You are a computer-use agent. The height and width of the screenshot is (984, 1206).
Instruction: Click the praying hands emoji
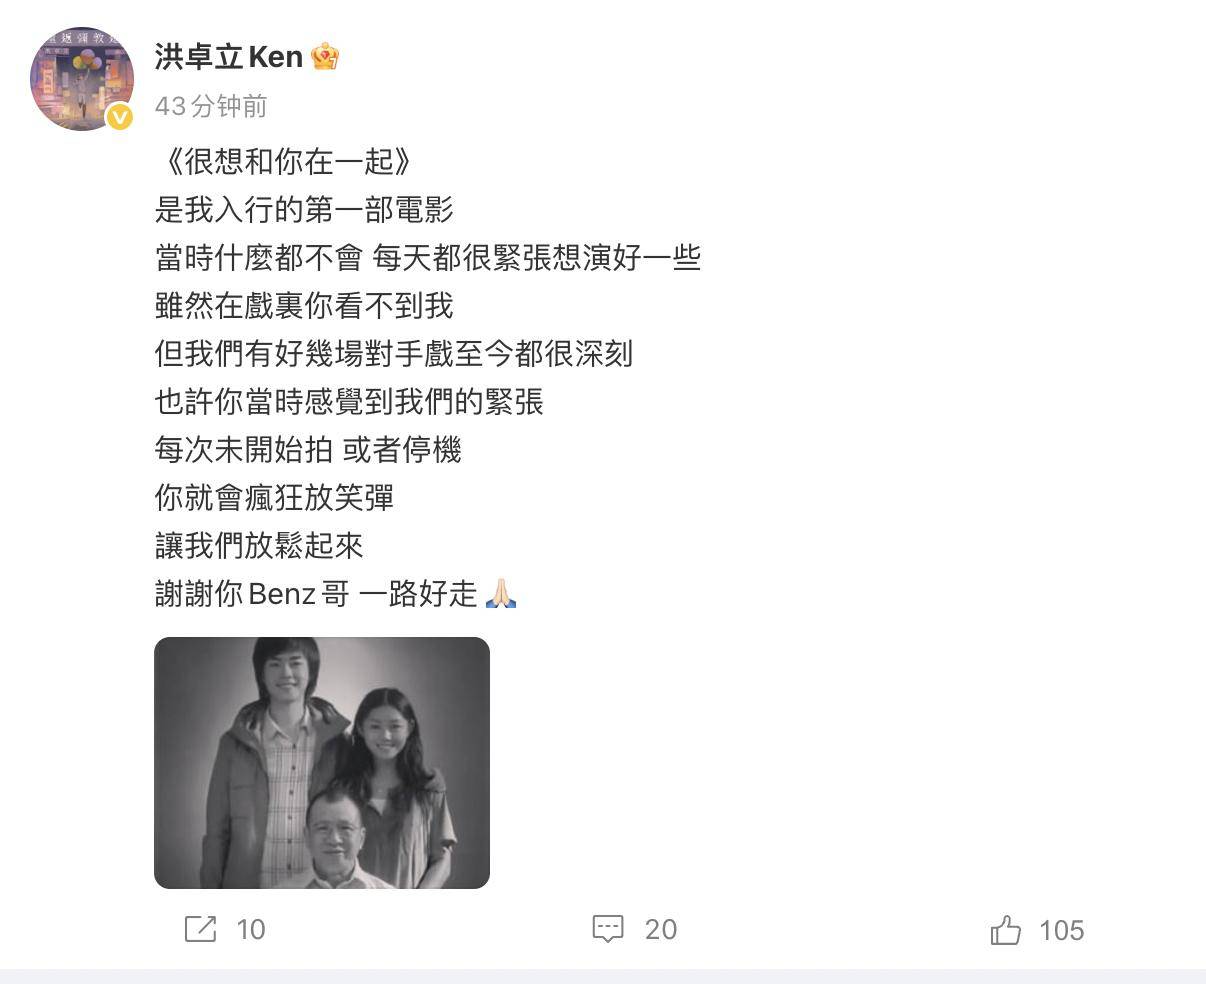click(x=501, y=594)
